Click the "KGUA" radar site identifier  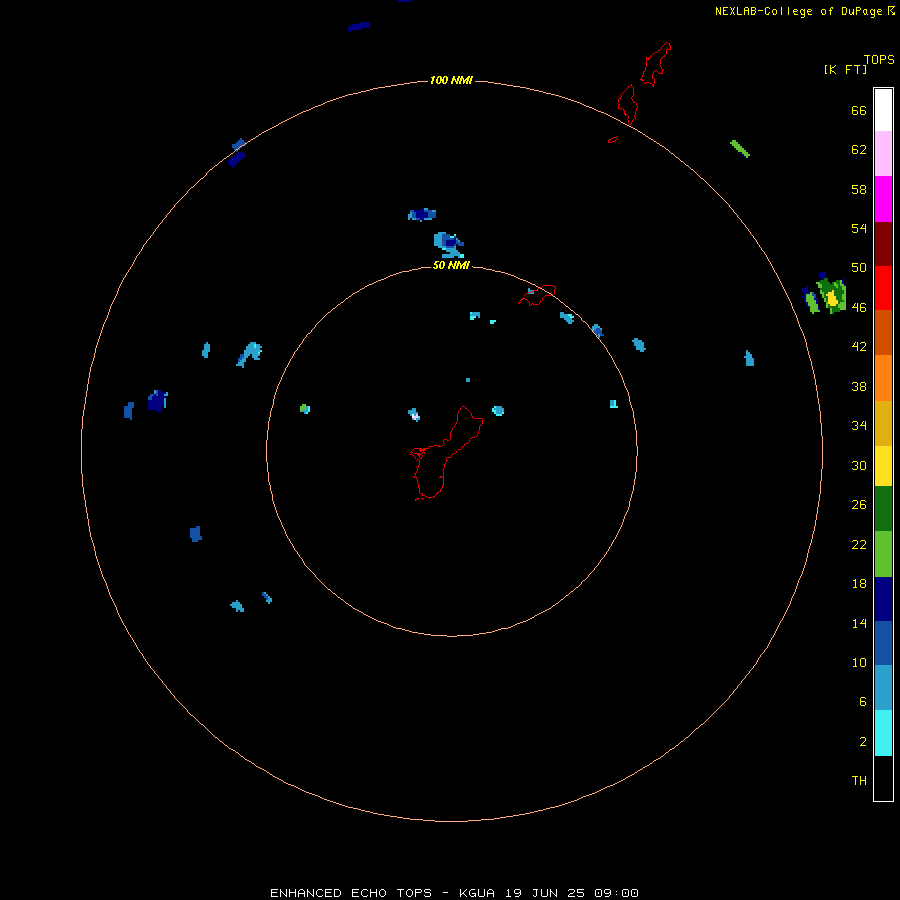pyautogui.click(x=476, y=893)
